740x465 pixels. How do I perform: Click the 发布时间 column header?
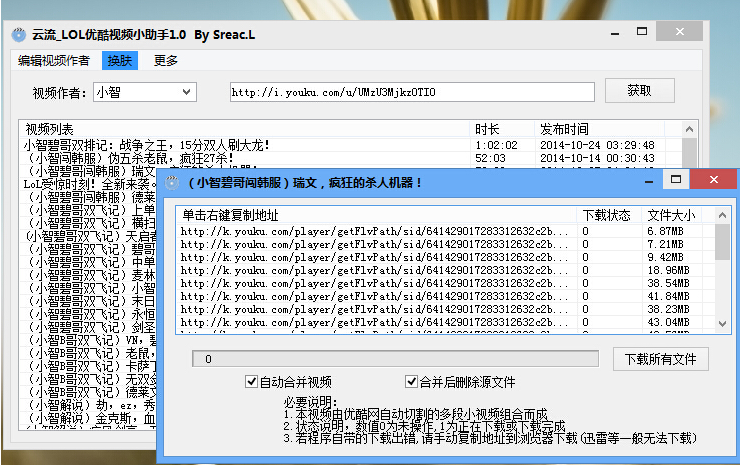[599, 129]
